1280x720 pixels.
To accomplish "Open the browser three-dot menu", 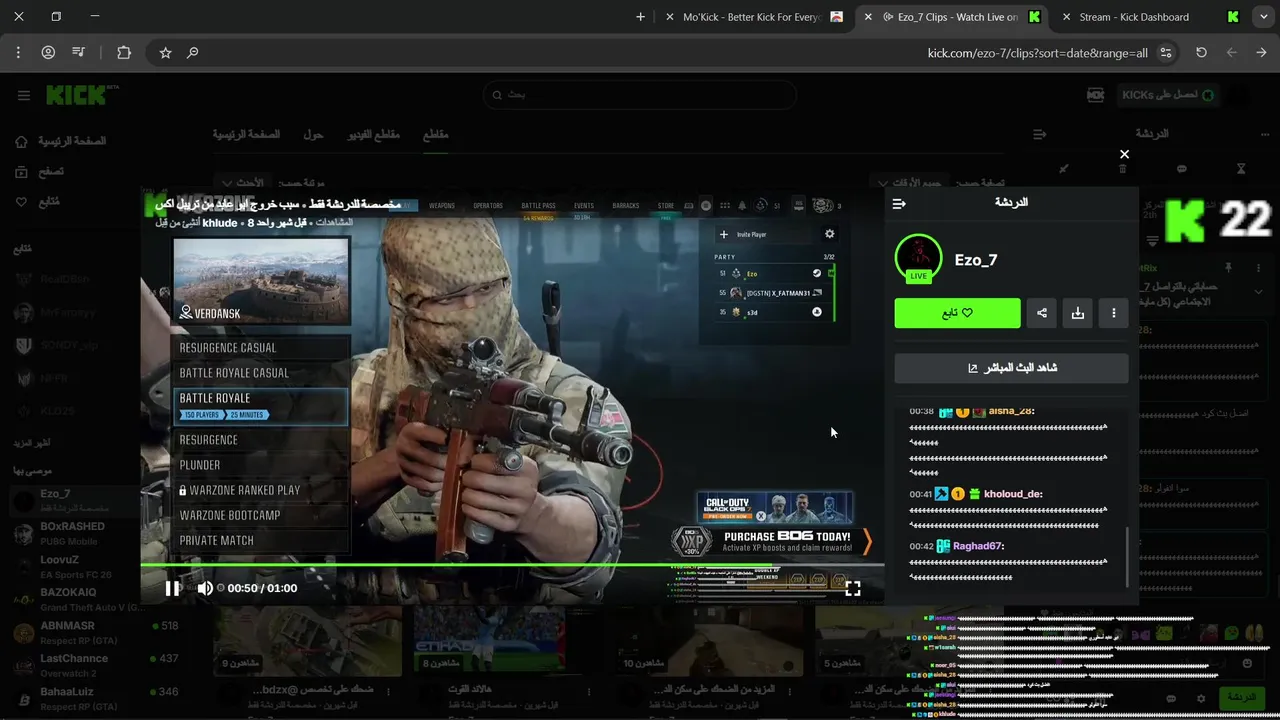I will tap(18, 52).
